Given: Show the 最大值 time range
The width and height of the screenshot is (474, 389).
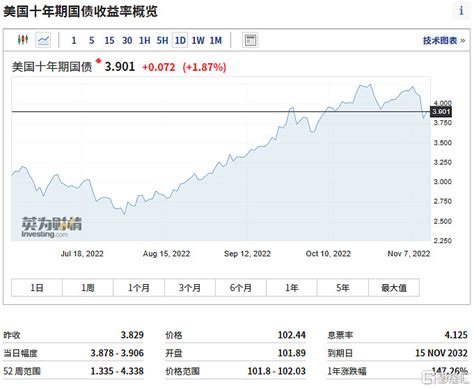Looking at the screenshot, I should [x=394, y=288].
